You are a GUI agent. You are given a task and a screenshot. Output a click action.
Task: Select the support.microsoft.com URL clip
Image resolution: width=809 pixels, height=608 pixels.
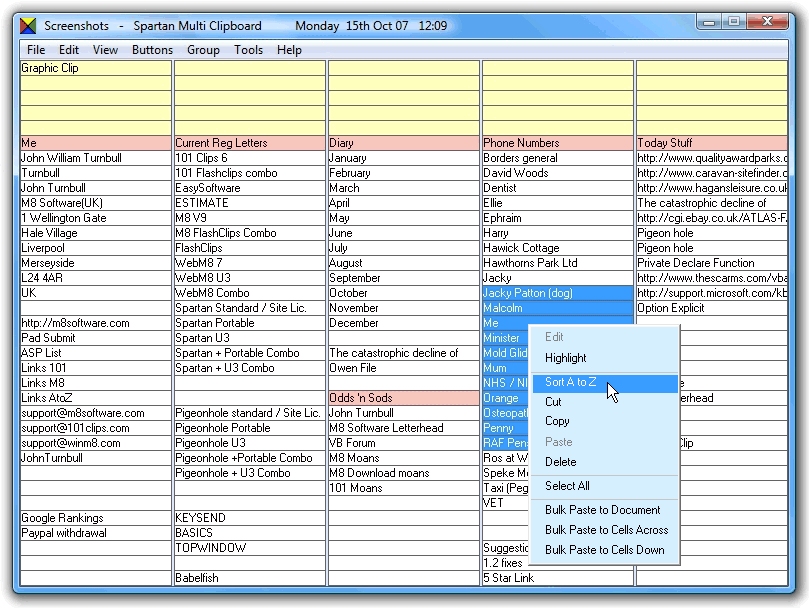711,293
